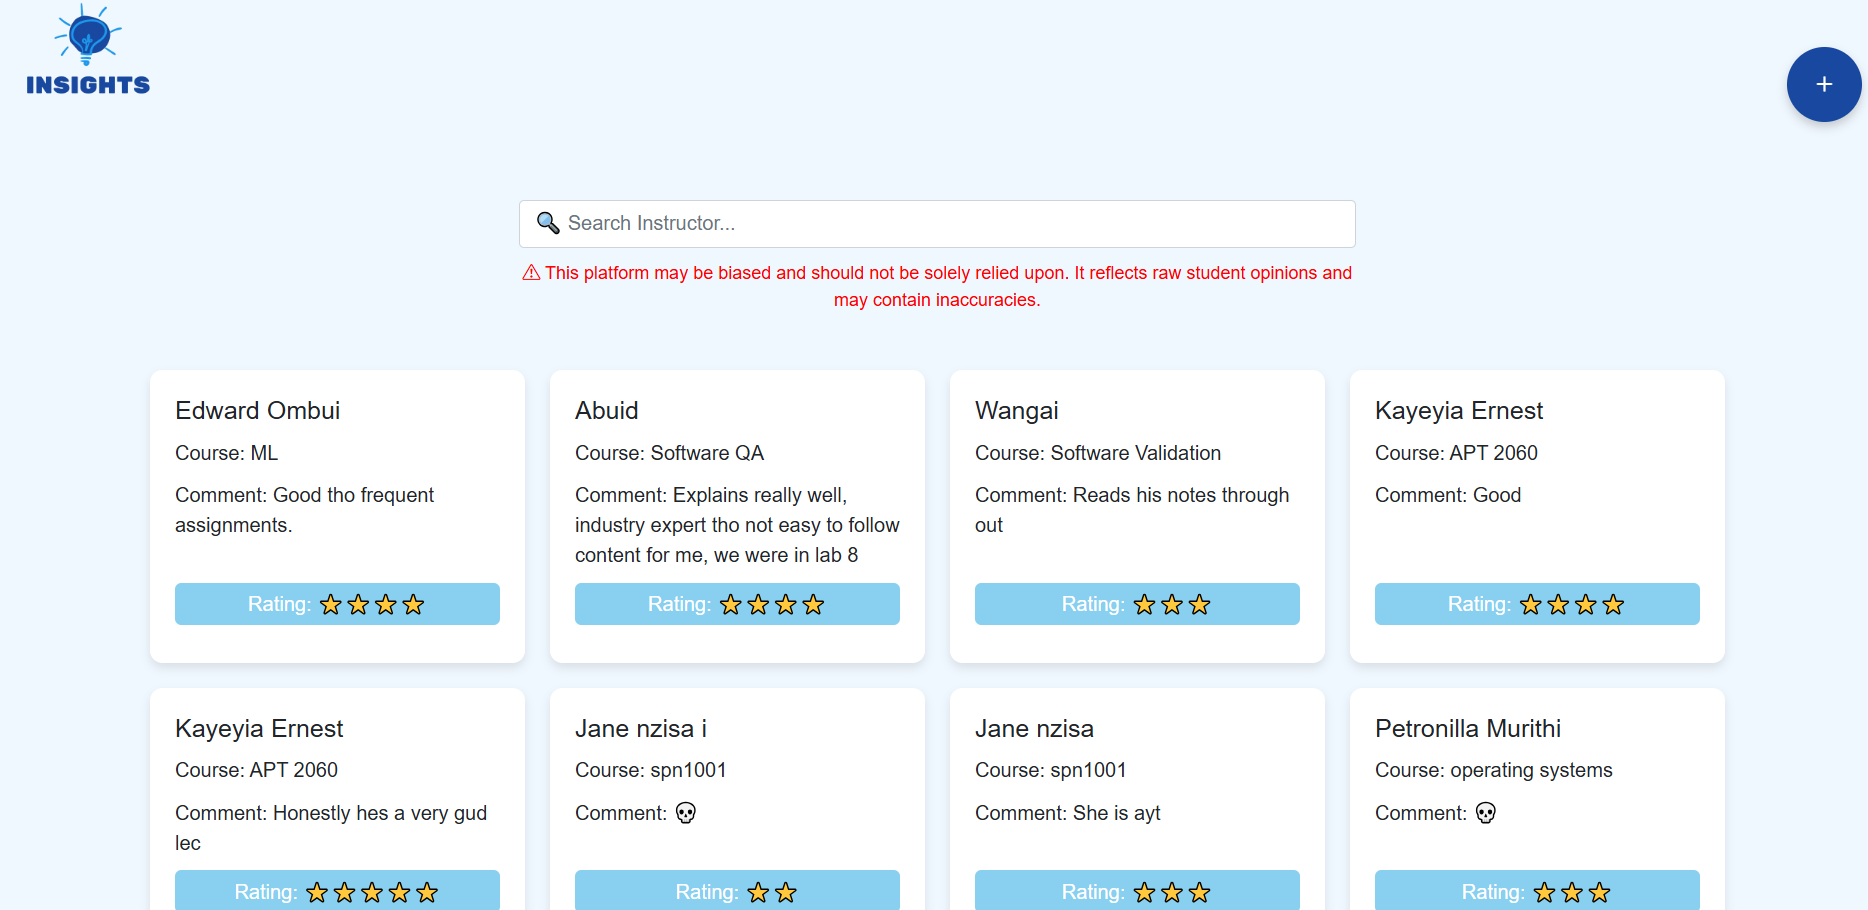Click the fifth star on Kayeyia Ernest's bottom card
Viewport: 1868px width, 910px height.
point(429,891)
